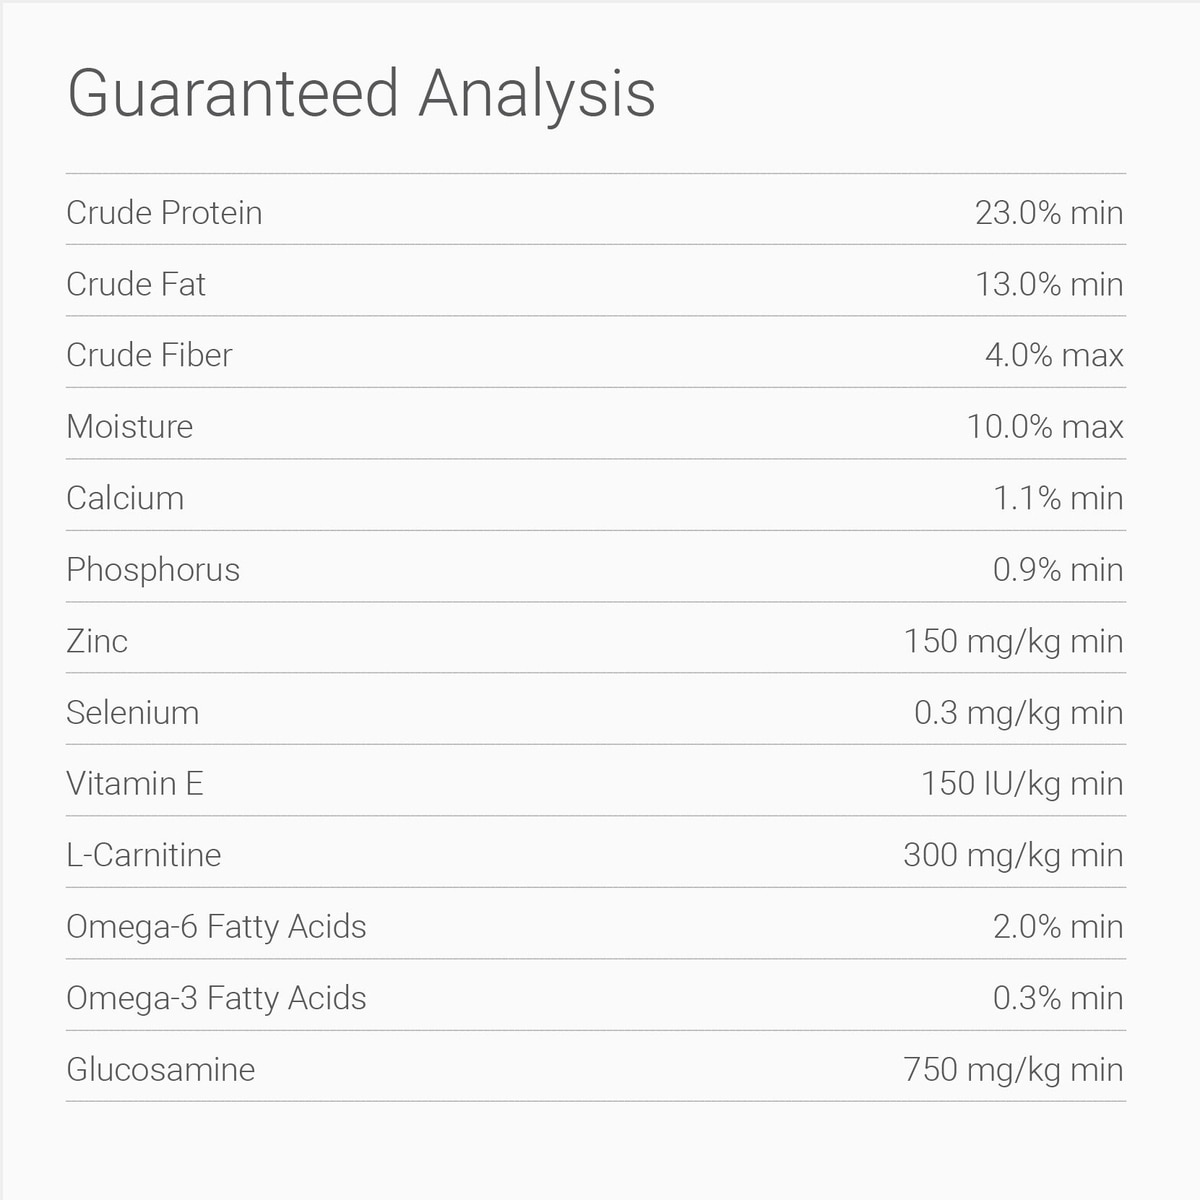Click the 23.0% min protein value
Image resolution: width=1200 pixels, height=1200 pixels.
point(1049,213)
